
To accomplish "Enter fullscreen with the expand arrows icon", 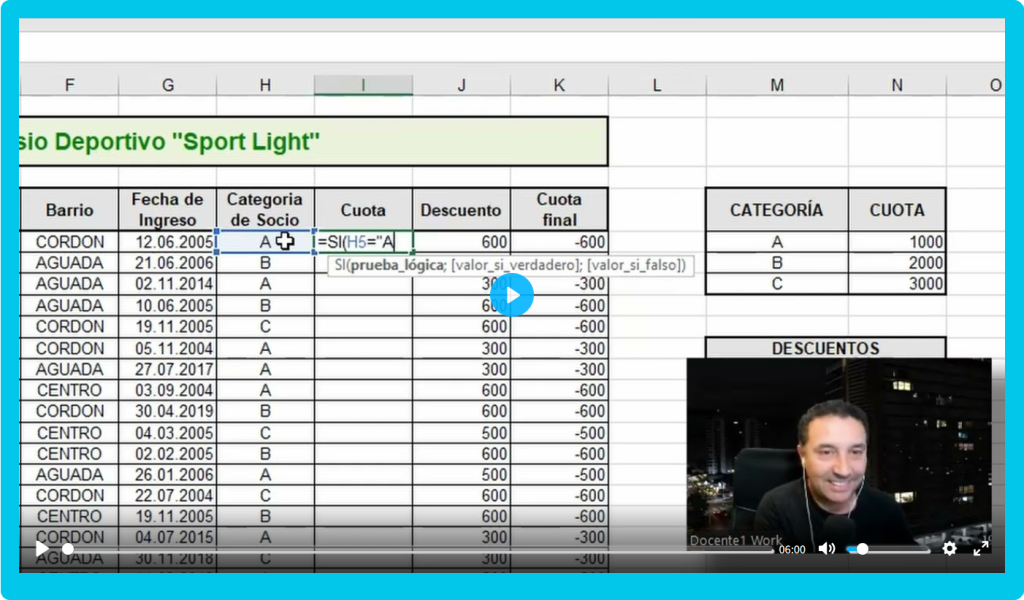I will pyautogui.click(x=981, y=548).
